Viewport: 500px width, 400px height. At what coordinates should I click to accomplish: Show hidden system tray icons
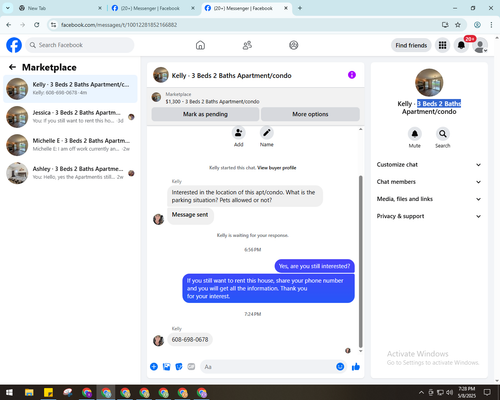pos(421,392)
